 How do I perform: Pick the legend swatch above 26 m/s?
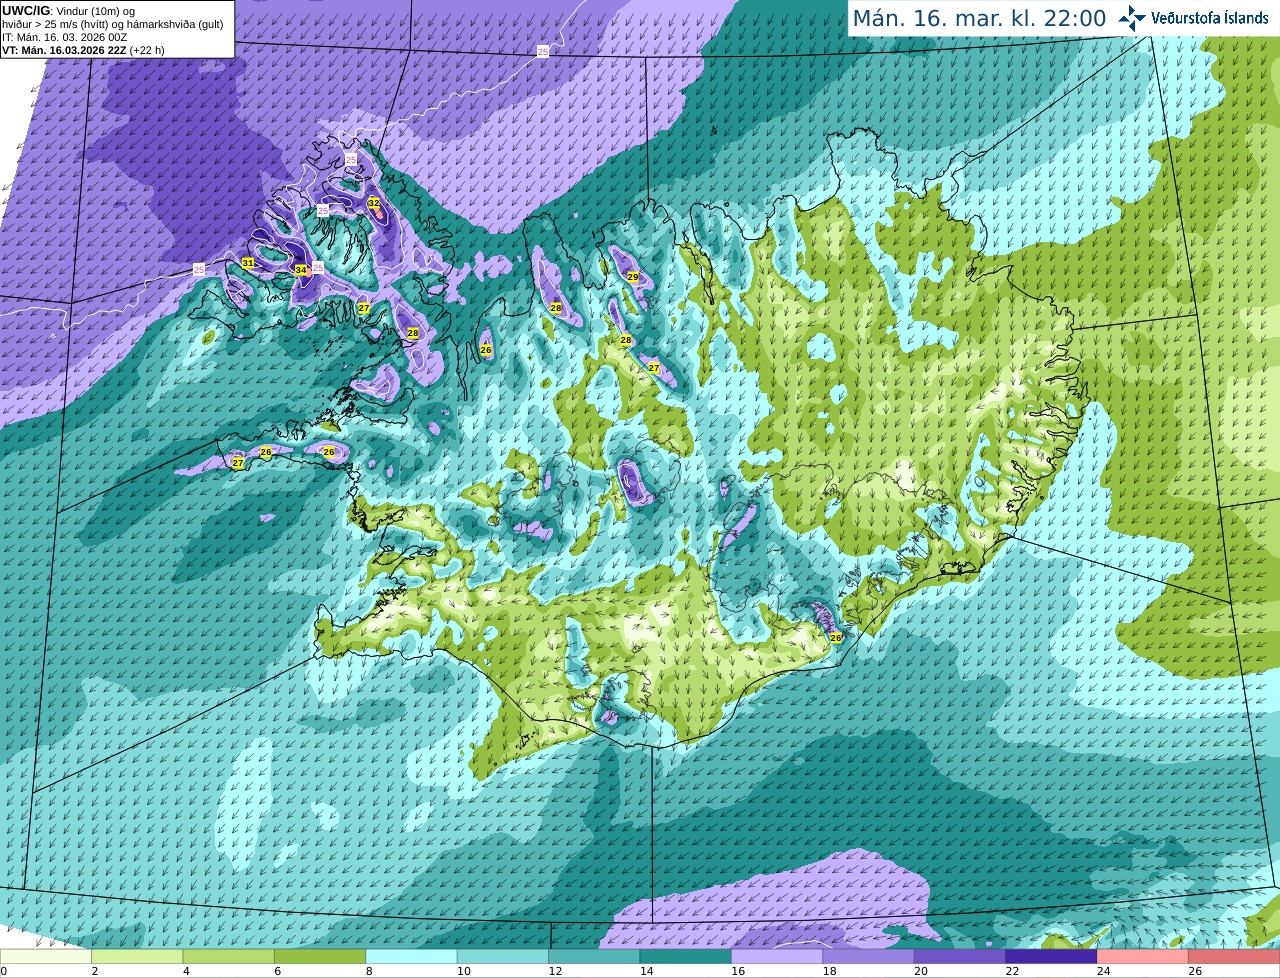1235,957
